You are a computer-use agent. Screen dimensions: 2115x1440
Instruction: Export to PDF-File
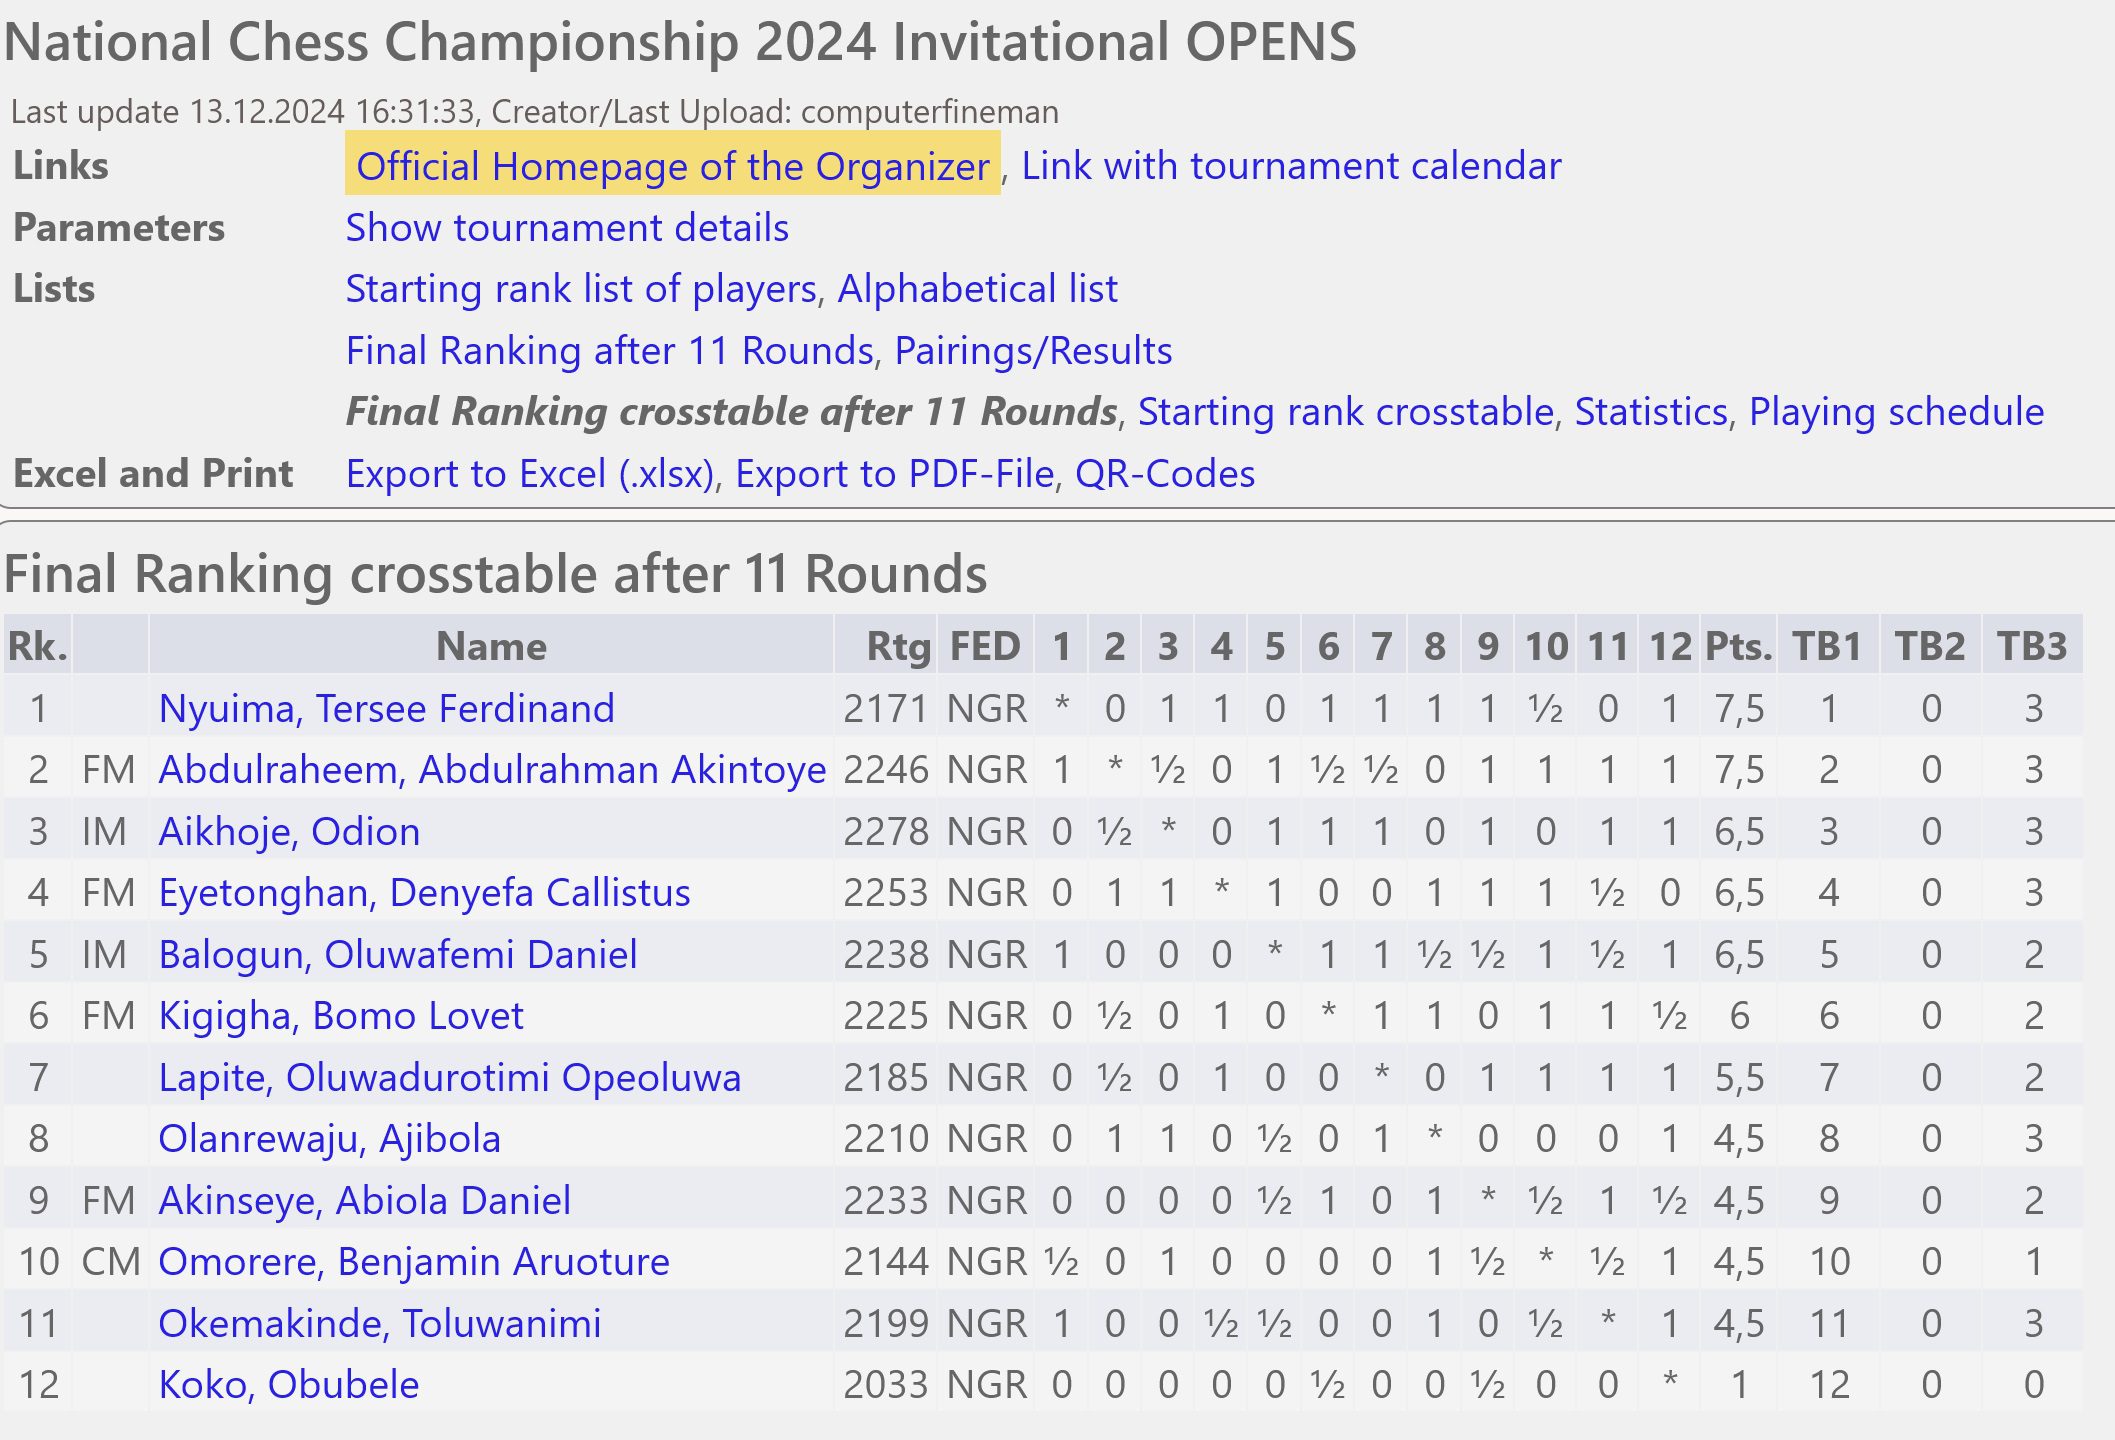pyautogui.click(x=895, y=474)
